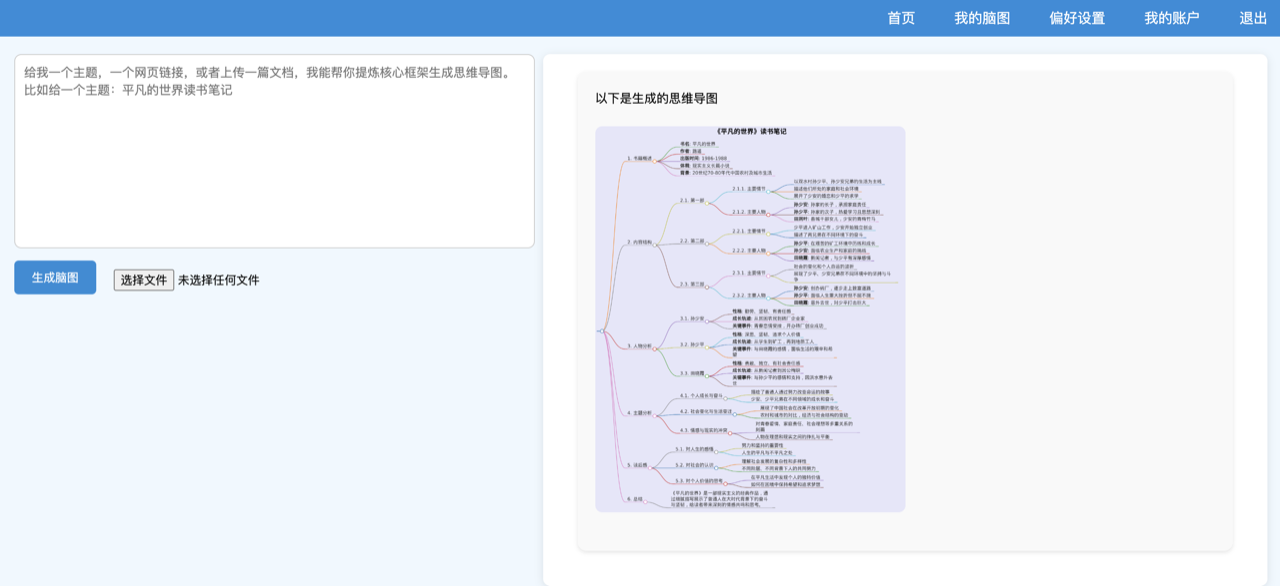The width and height of the screenshot is (1280, 586).
Task: Click the '2.3.2. 主要人物' node
Action: click(x=749, y=295)
